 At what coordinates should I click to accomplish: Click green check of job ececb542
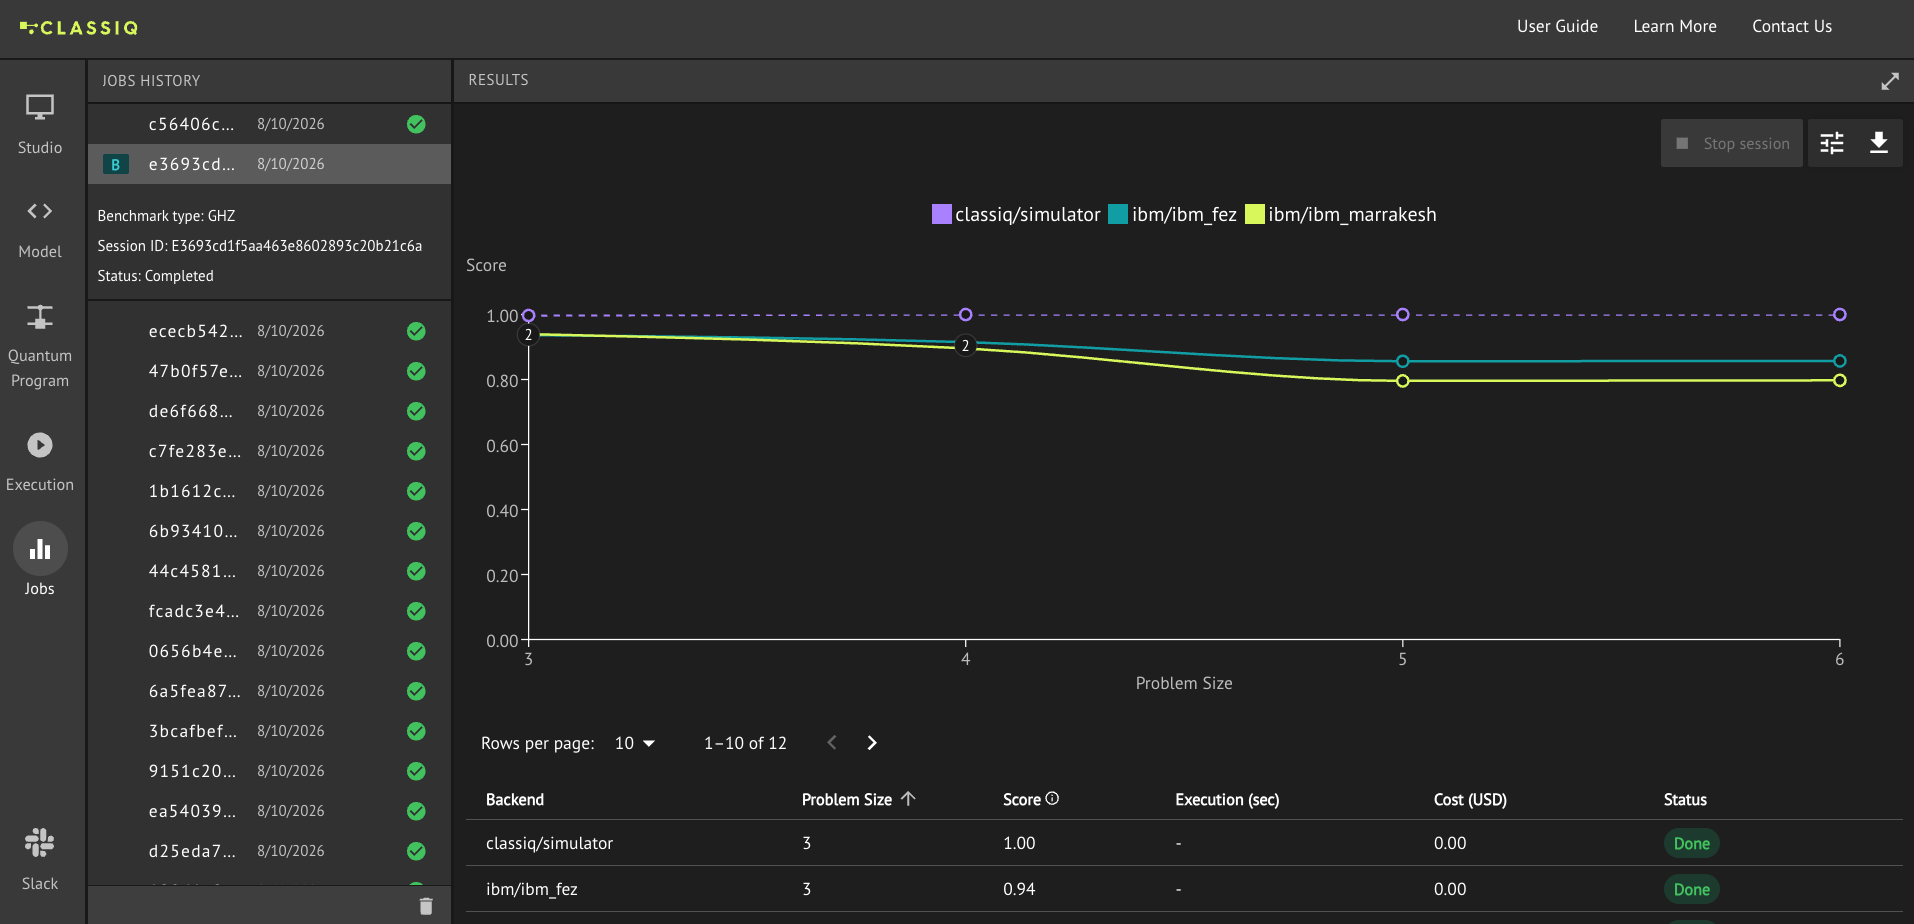click(416, 331)
